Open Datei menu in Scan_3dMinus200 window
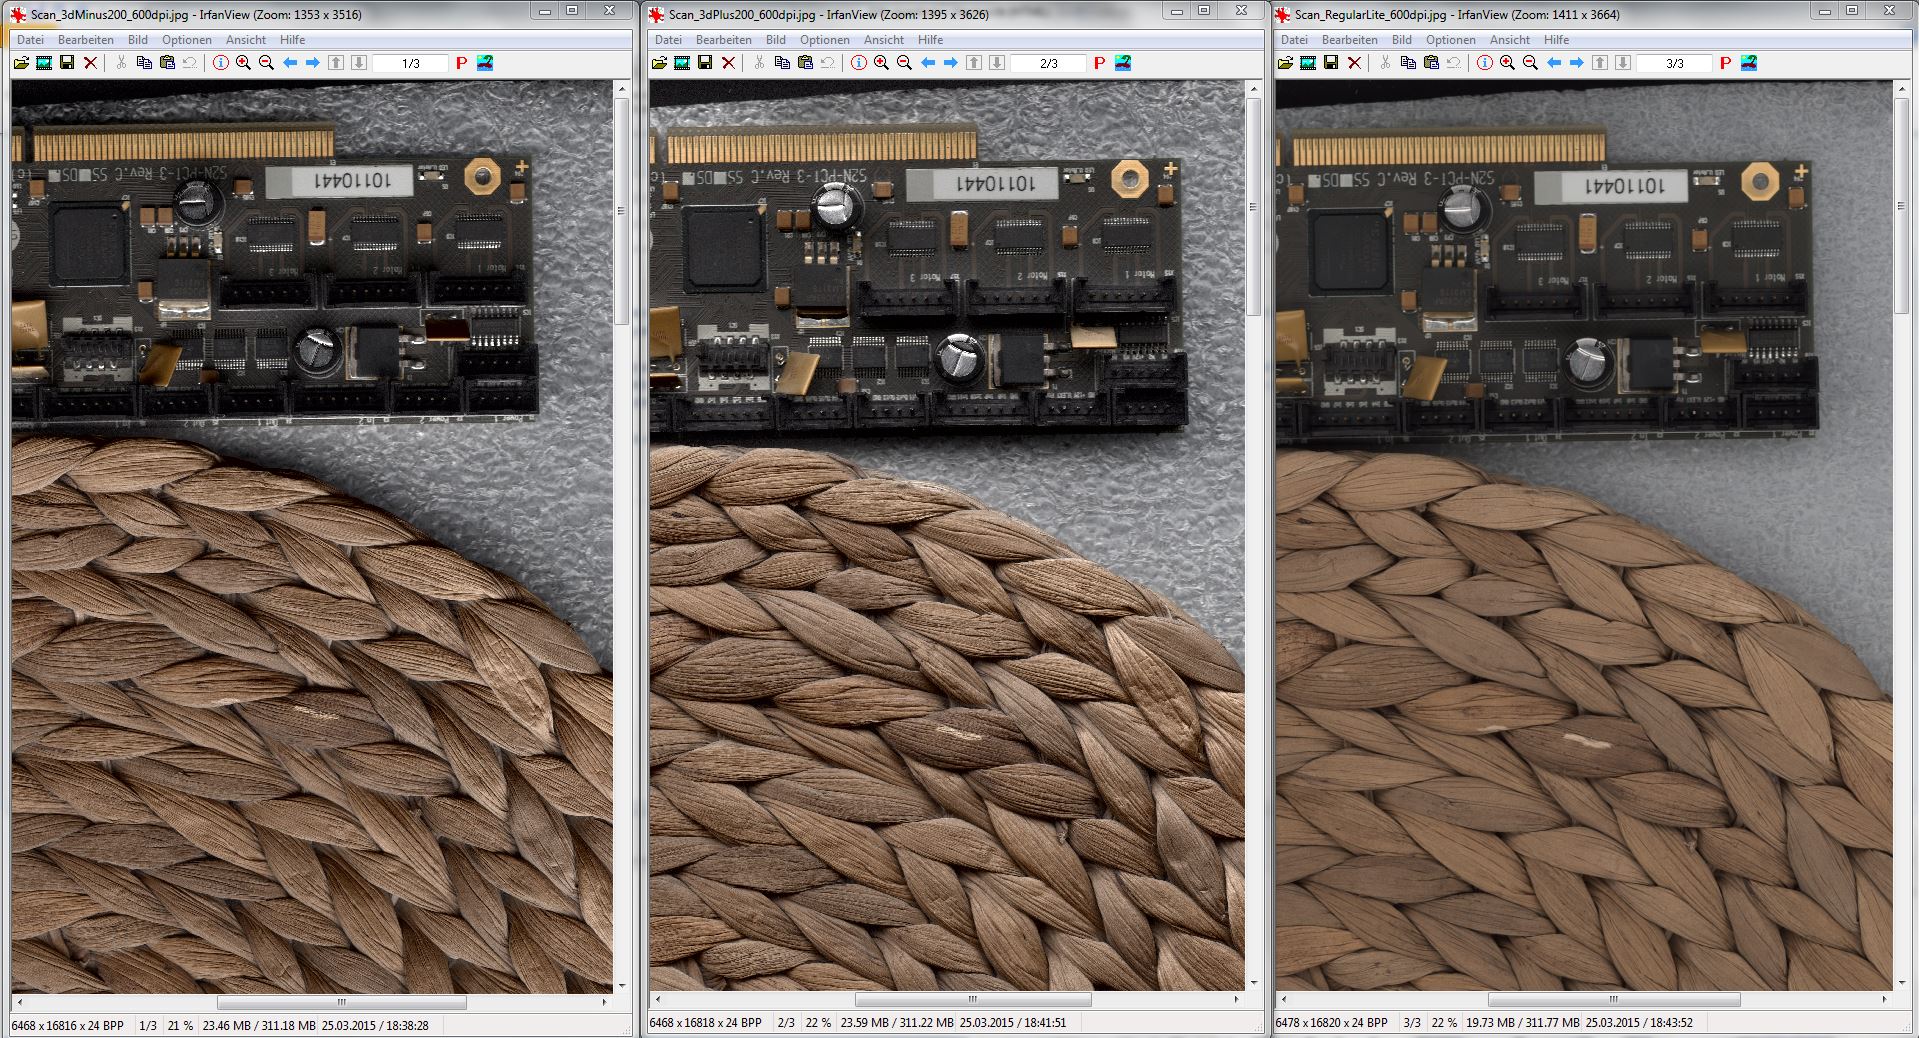Viewport: 1919px width, 1038px height. [x=30, y=40]
